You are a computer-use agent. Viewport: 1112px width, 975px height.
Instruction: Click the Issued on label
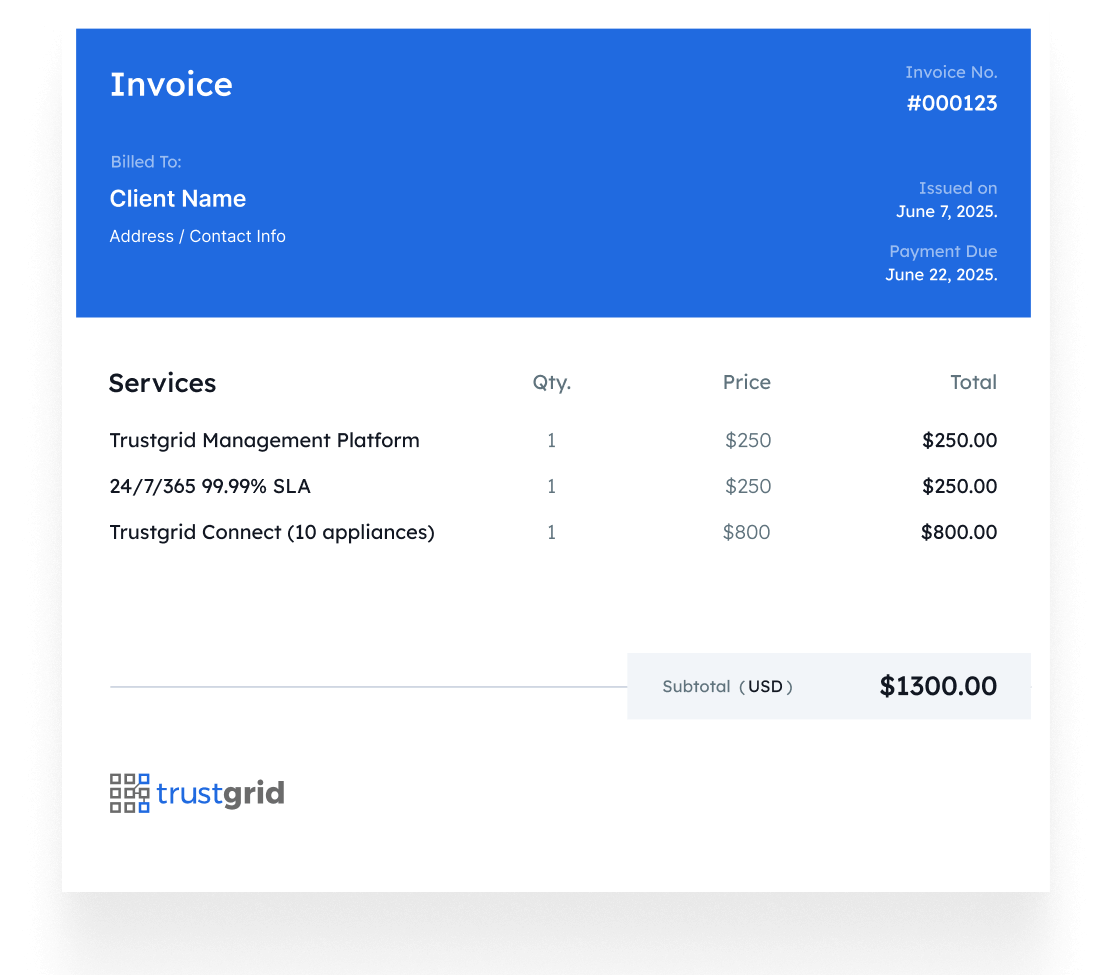(x=958, y=188)
